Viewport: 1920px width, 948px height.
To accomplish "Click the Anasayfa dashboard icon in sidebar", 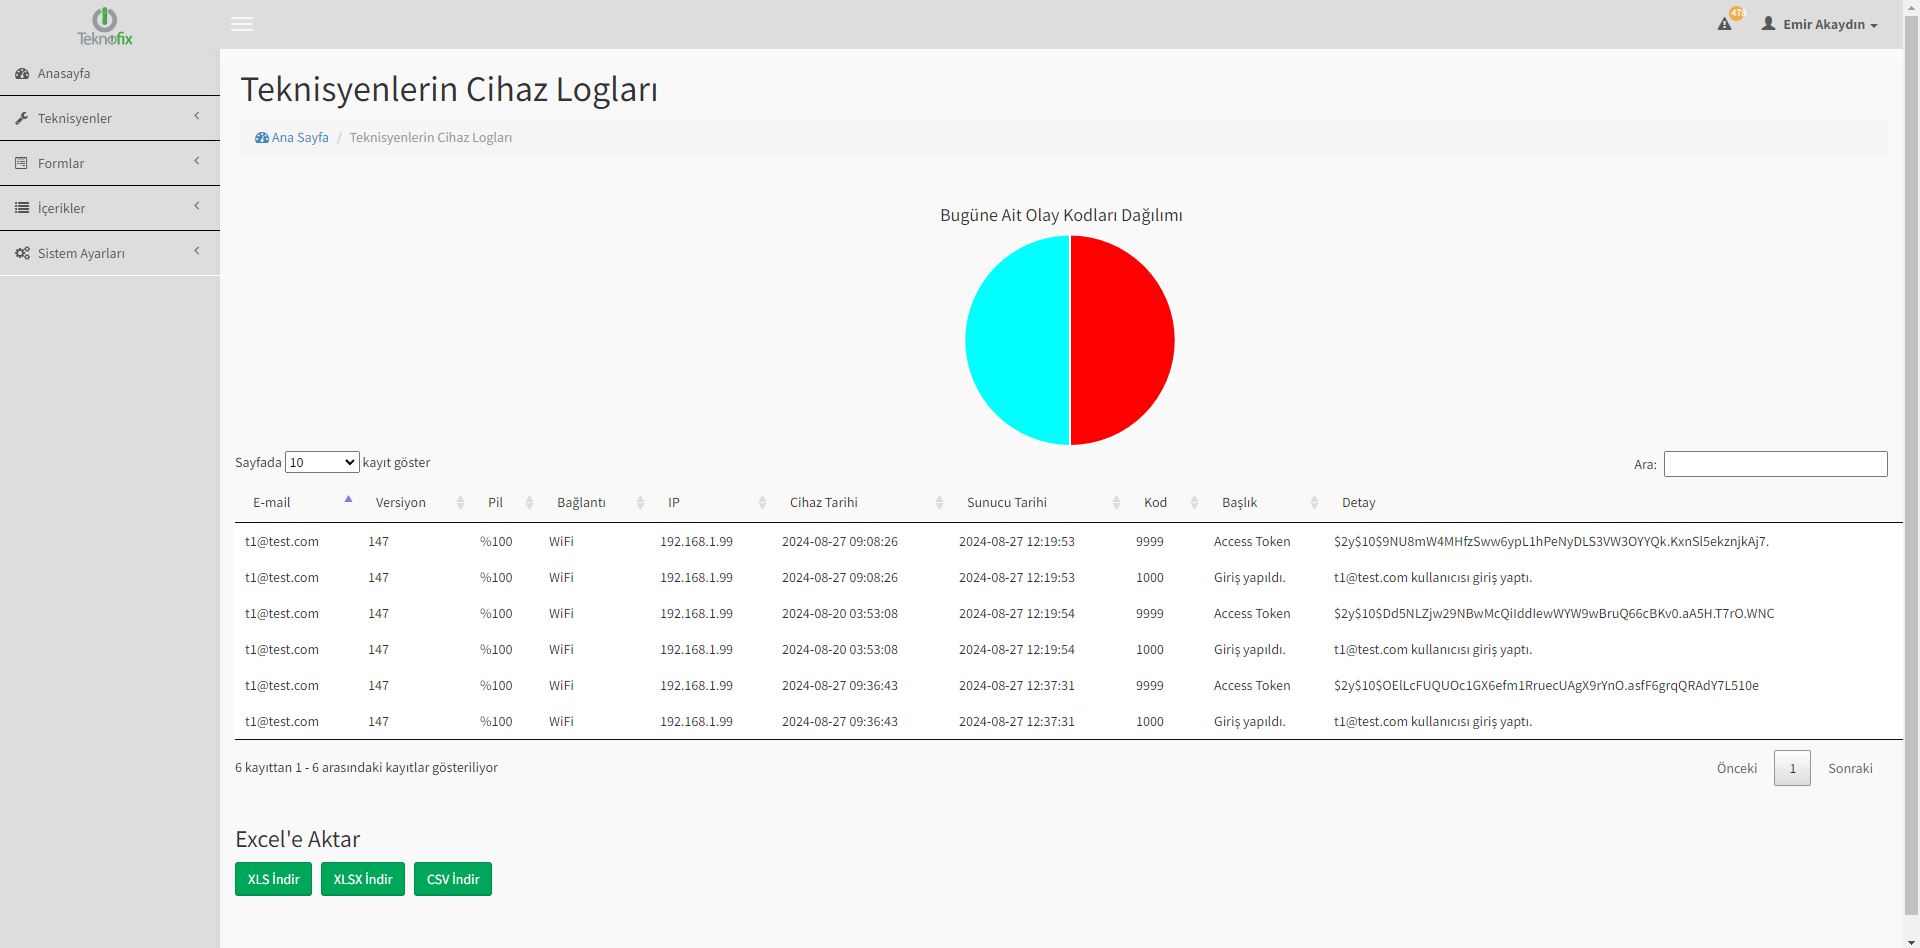I will [x=22, y=74].
